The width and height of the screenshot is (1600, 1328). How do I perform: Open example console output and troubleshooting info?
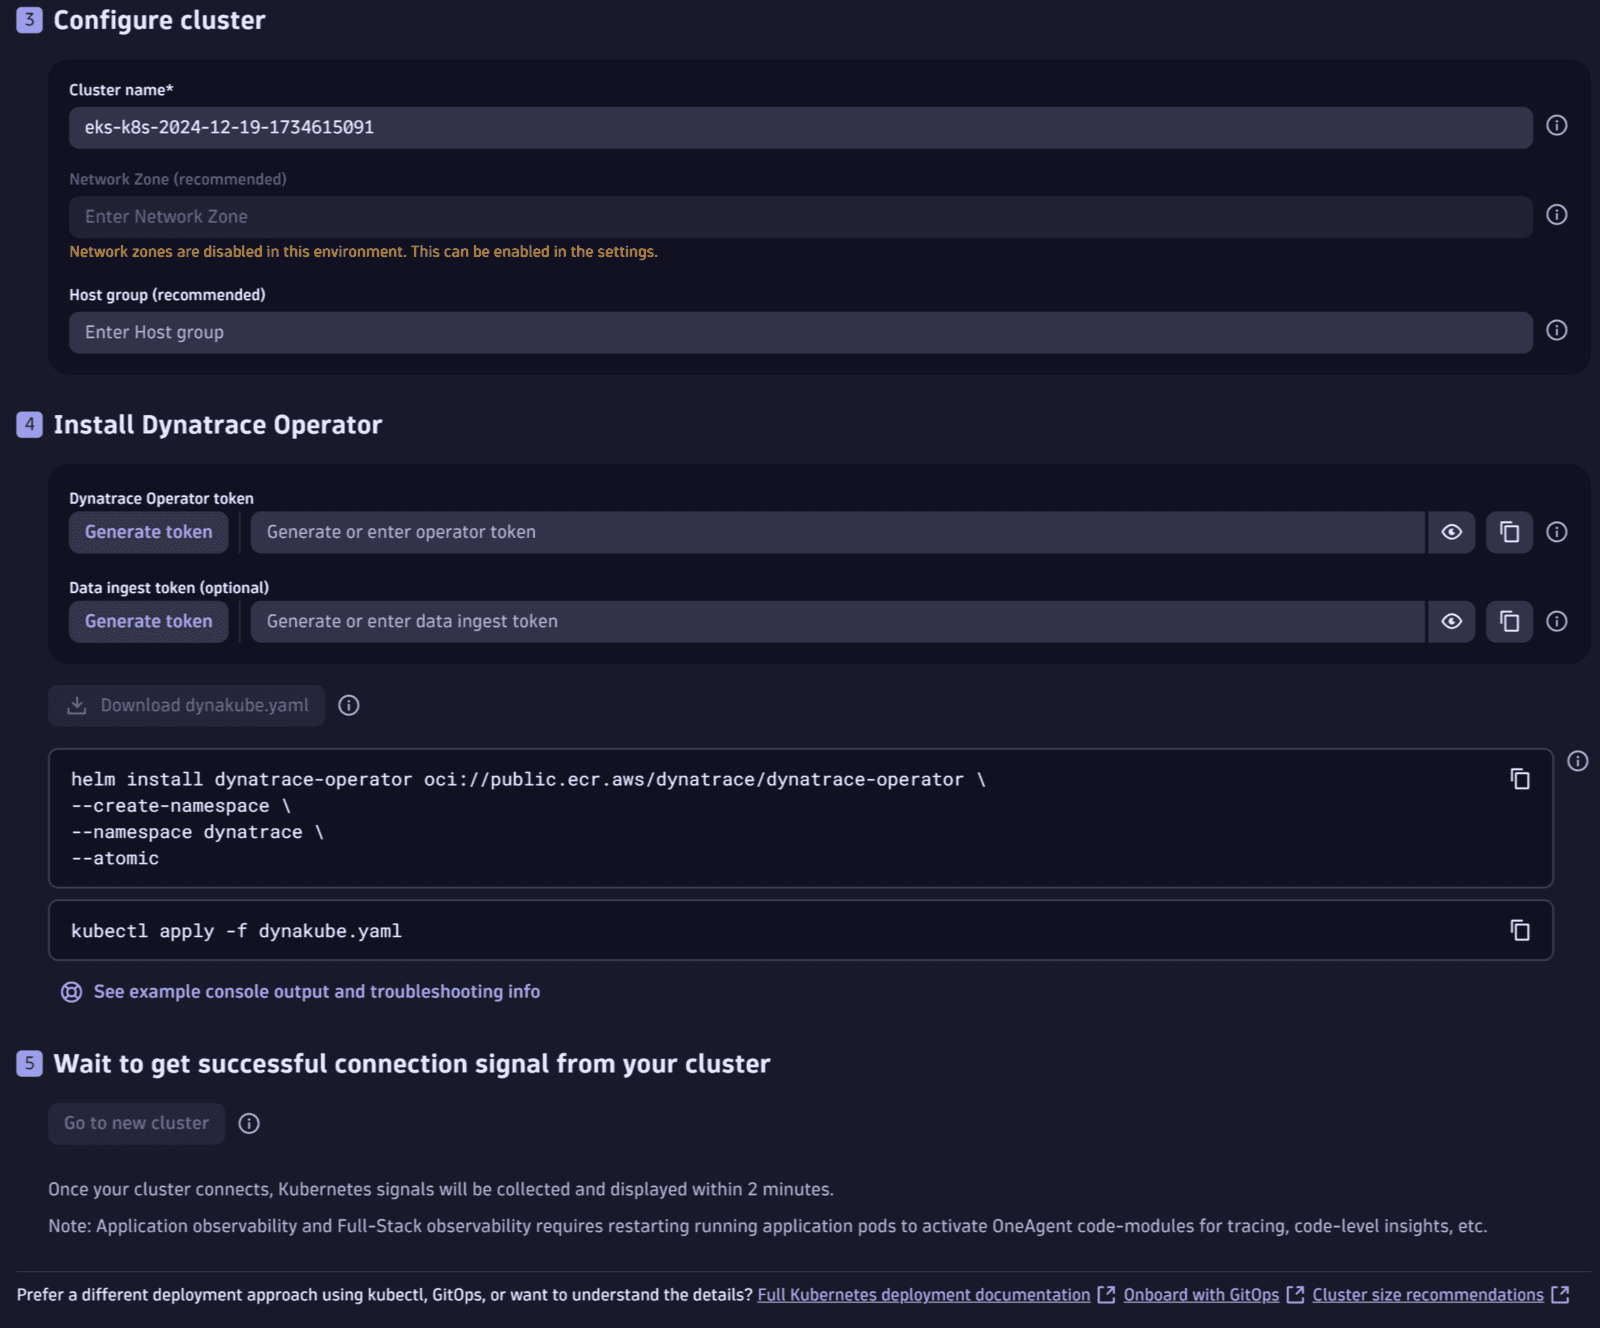tap(316, 992)
